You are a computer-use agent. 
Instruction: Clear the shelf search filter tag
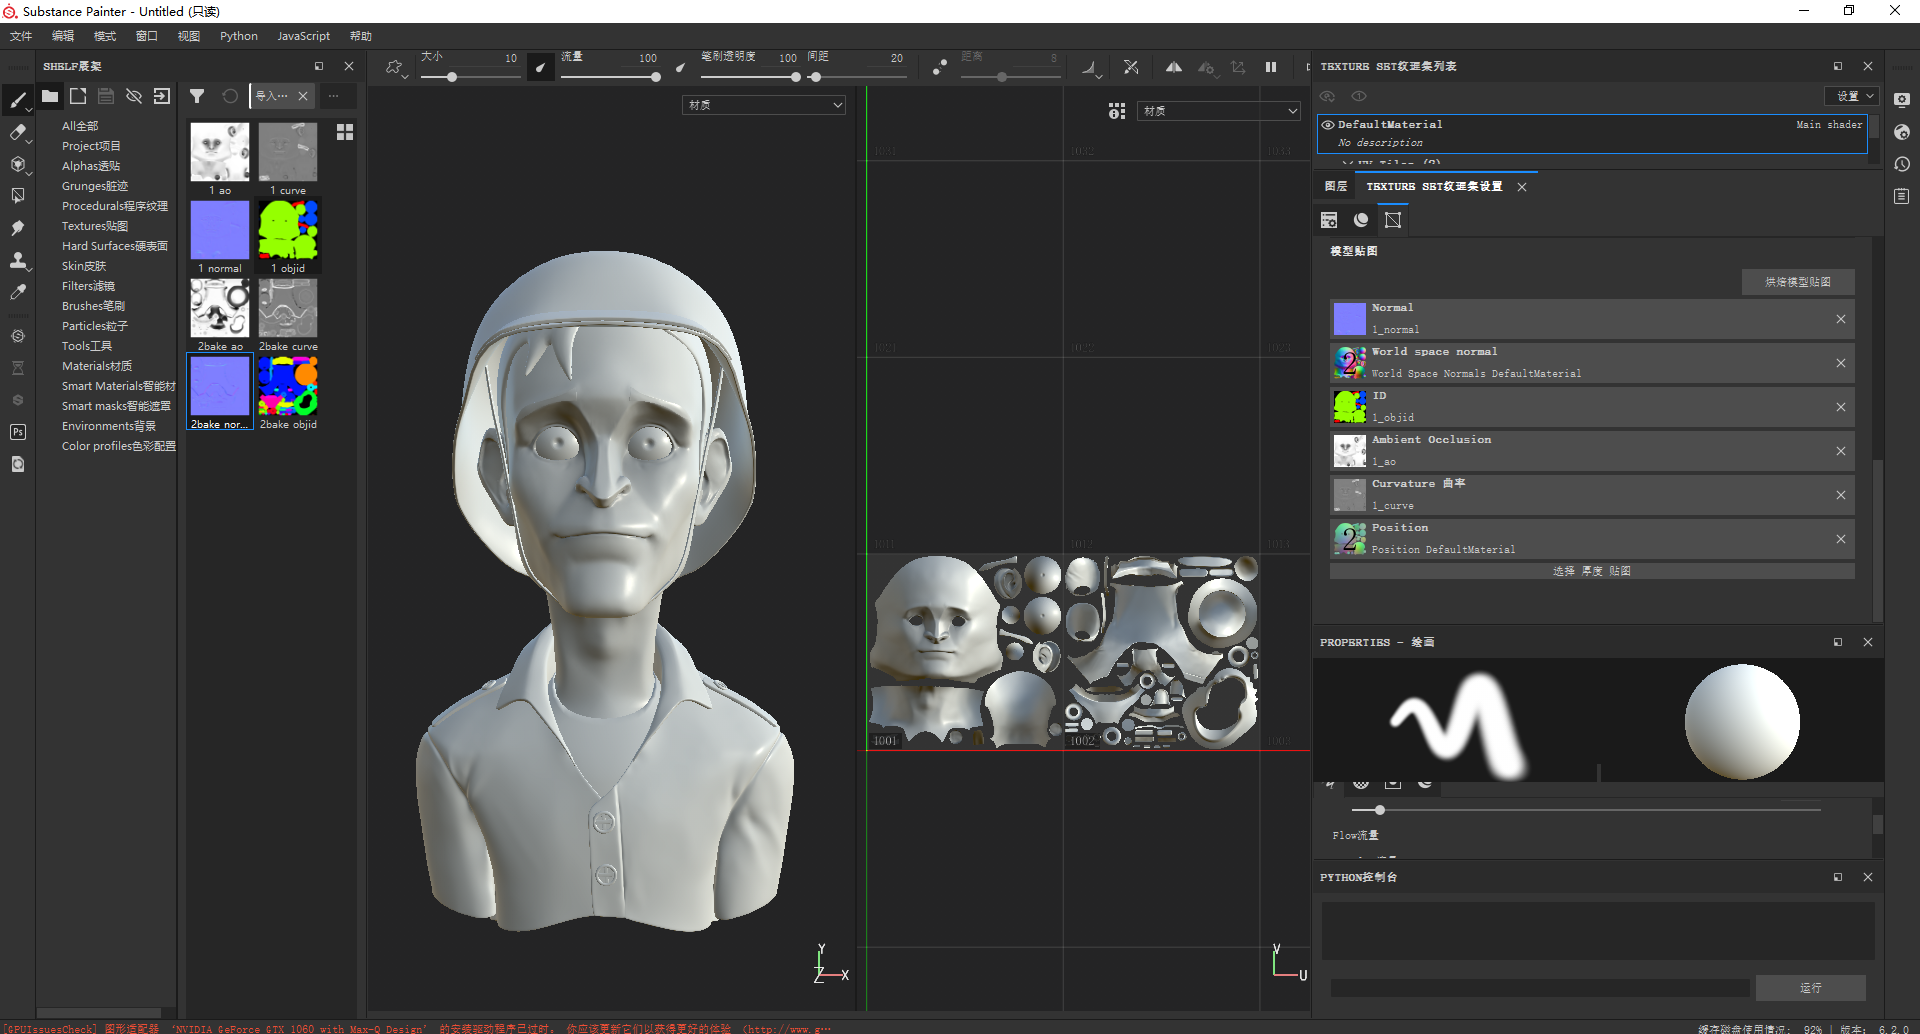(x=303, y=96)
